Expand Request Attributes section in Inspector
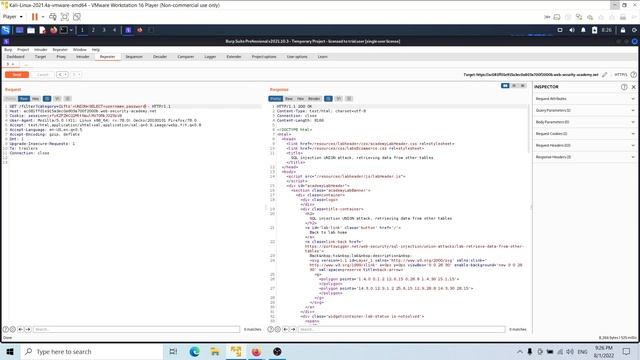 [x=584, y=99]
